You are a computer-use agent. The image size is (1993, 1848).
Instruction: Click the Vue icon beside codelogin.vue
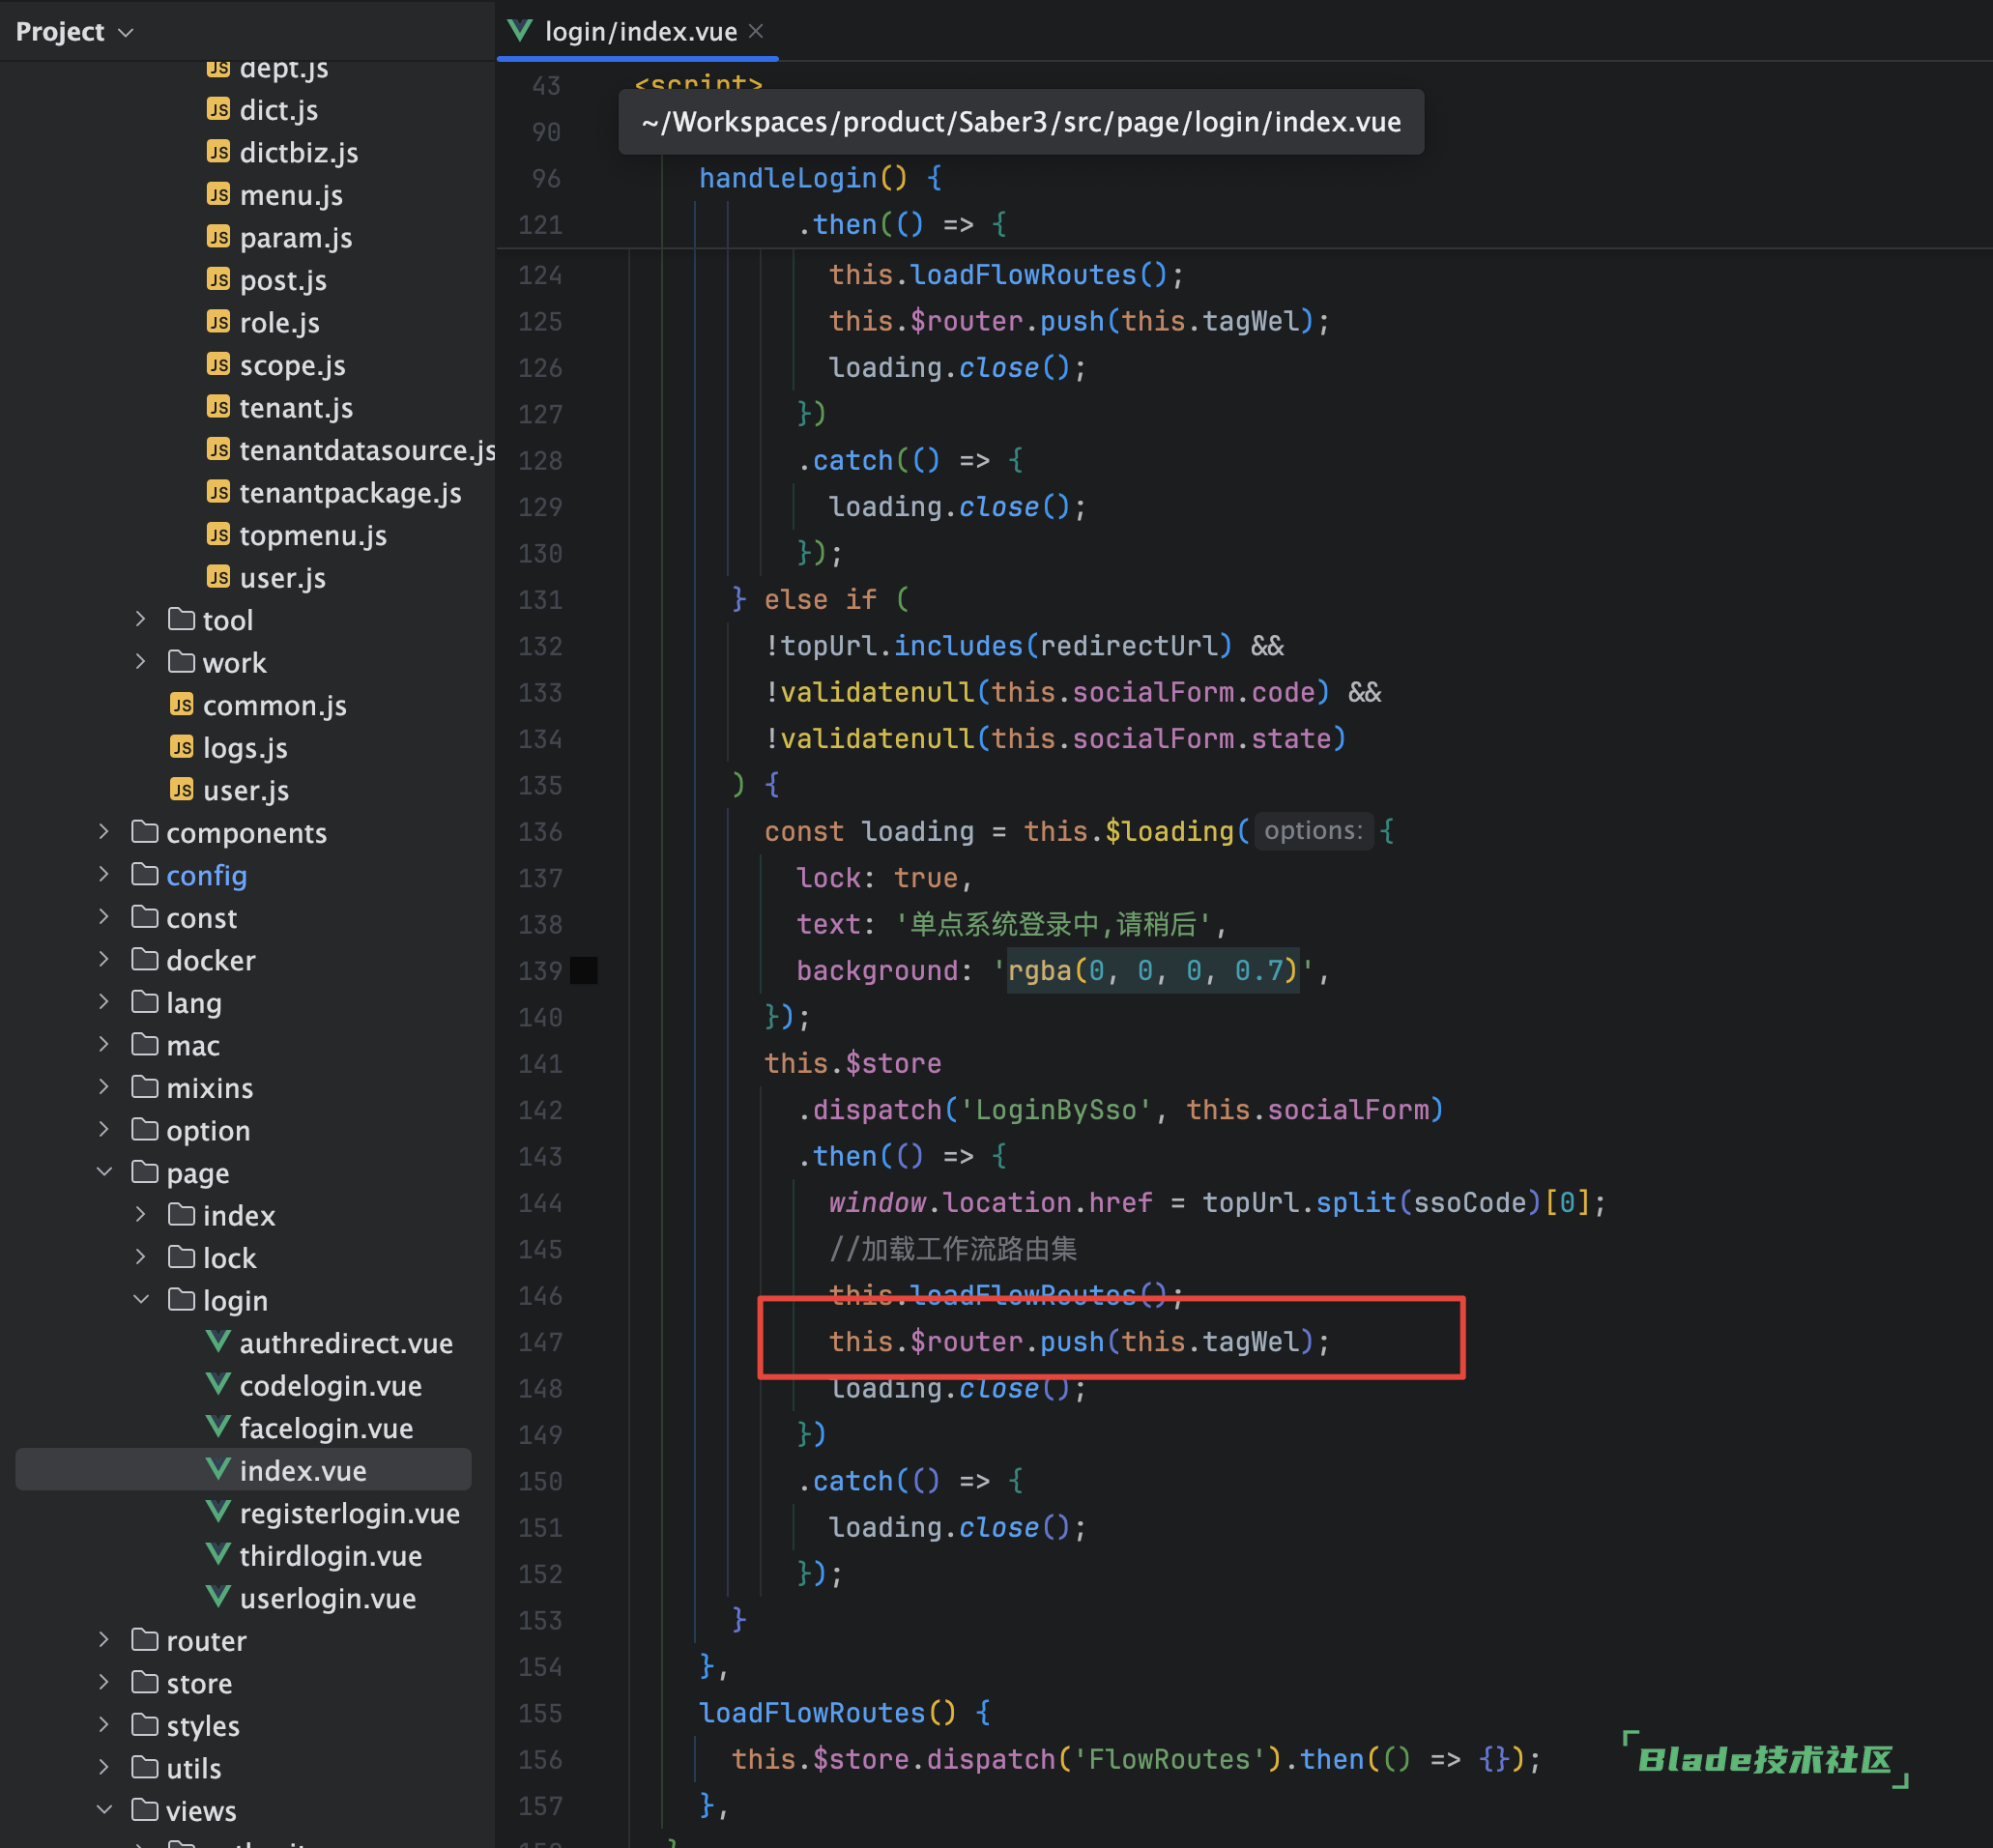(218, 1385)
